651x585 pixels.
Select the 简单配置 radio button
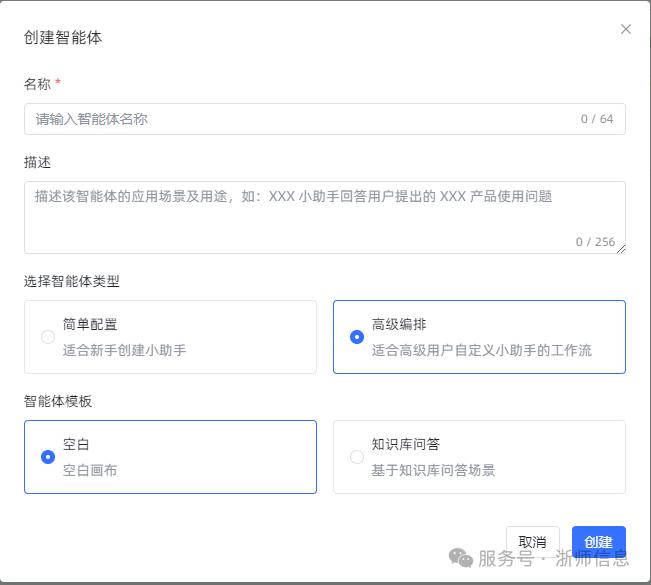pyautogui.click(x=48, y=337)
